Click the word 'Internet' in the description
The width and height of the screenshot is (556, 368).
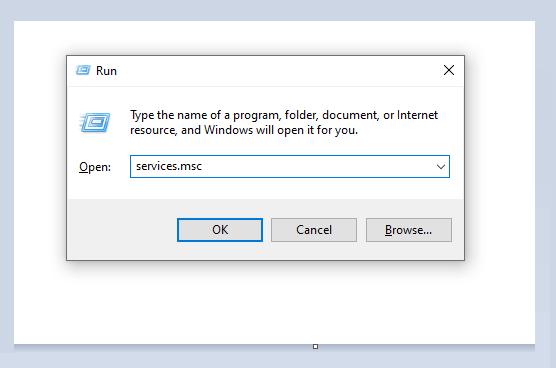pos(417,115)
